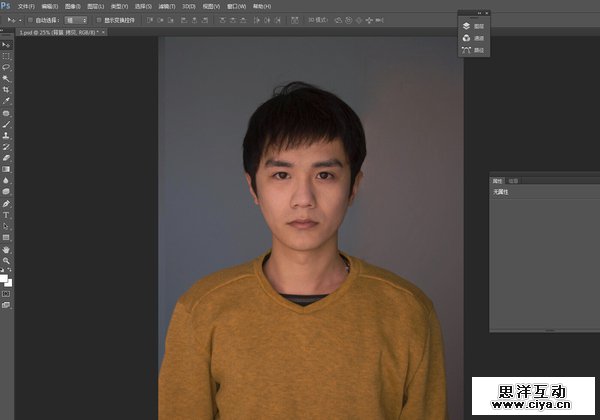This screenshot has height=420, width=600.
Task: Expand the Move tool preset picker arrow
Action: pyautogui.click(x=19, y=19)
